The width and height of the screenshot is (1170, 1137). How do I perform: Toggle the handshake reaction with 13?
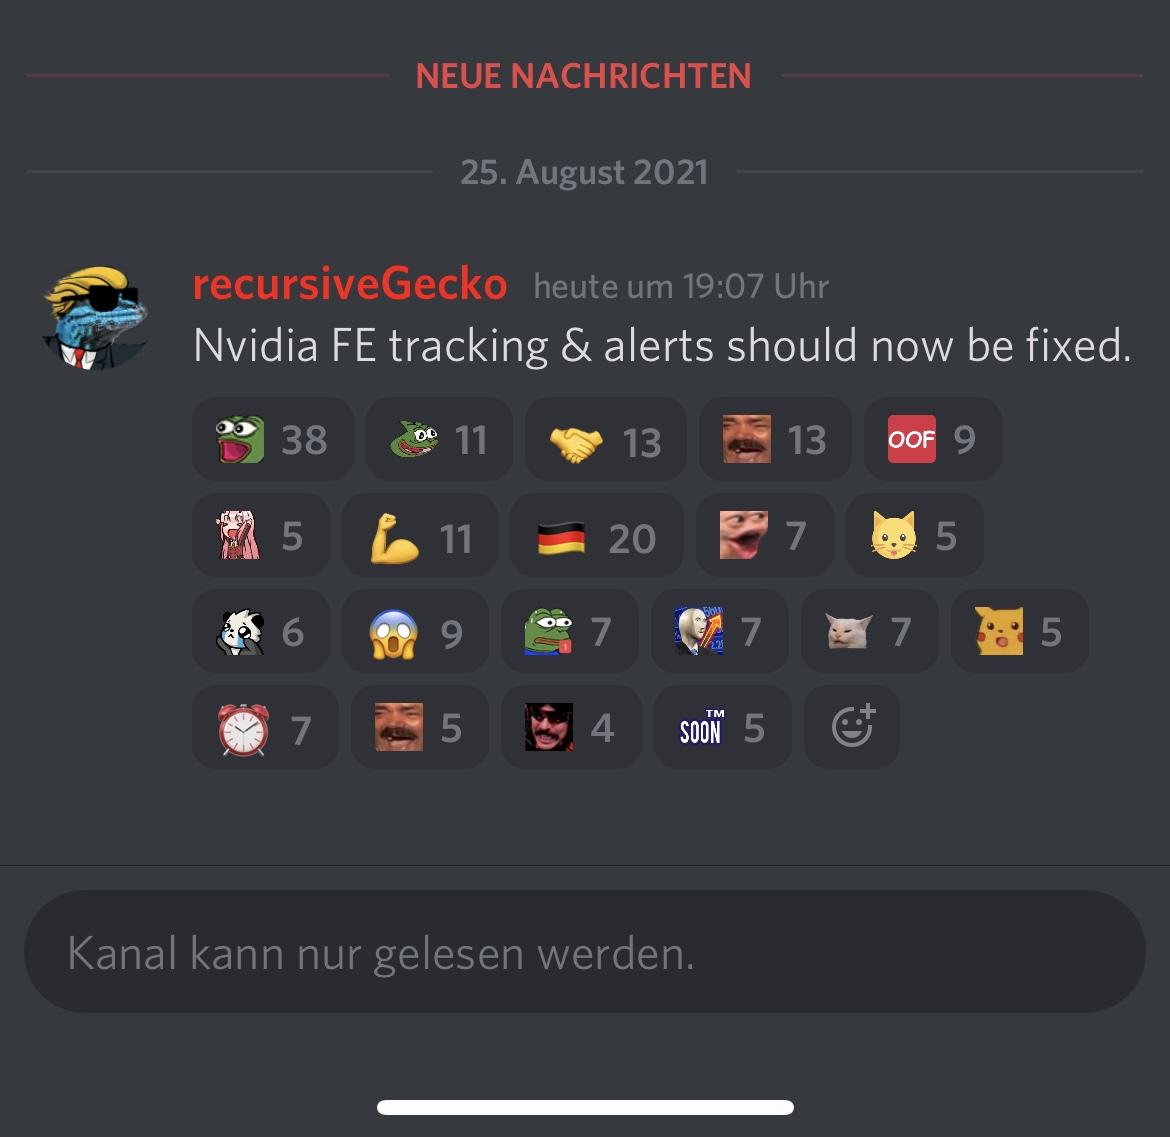click(605, 439)
